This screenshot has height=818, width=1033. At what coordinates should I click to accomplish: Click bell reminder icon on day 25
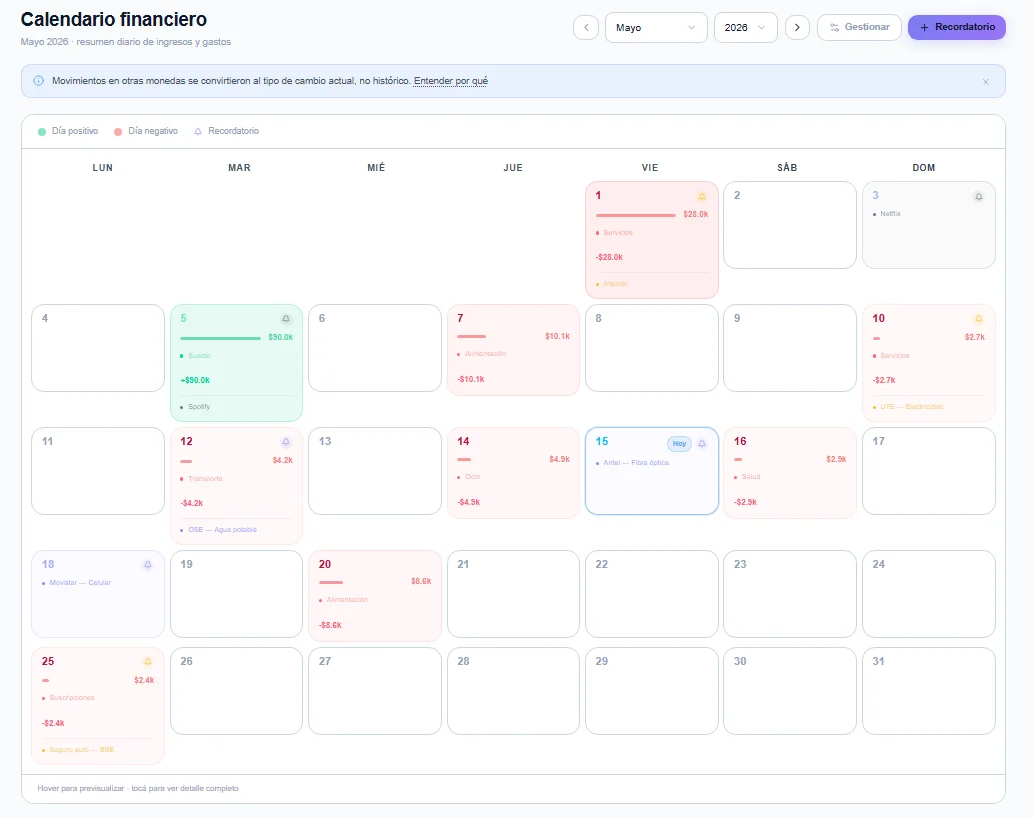[x=148, y=662]
